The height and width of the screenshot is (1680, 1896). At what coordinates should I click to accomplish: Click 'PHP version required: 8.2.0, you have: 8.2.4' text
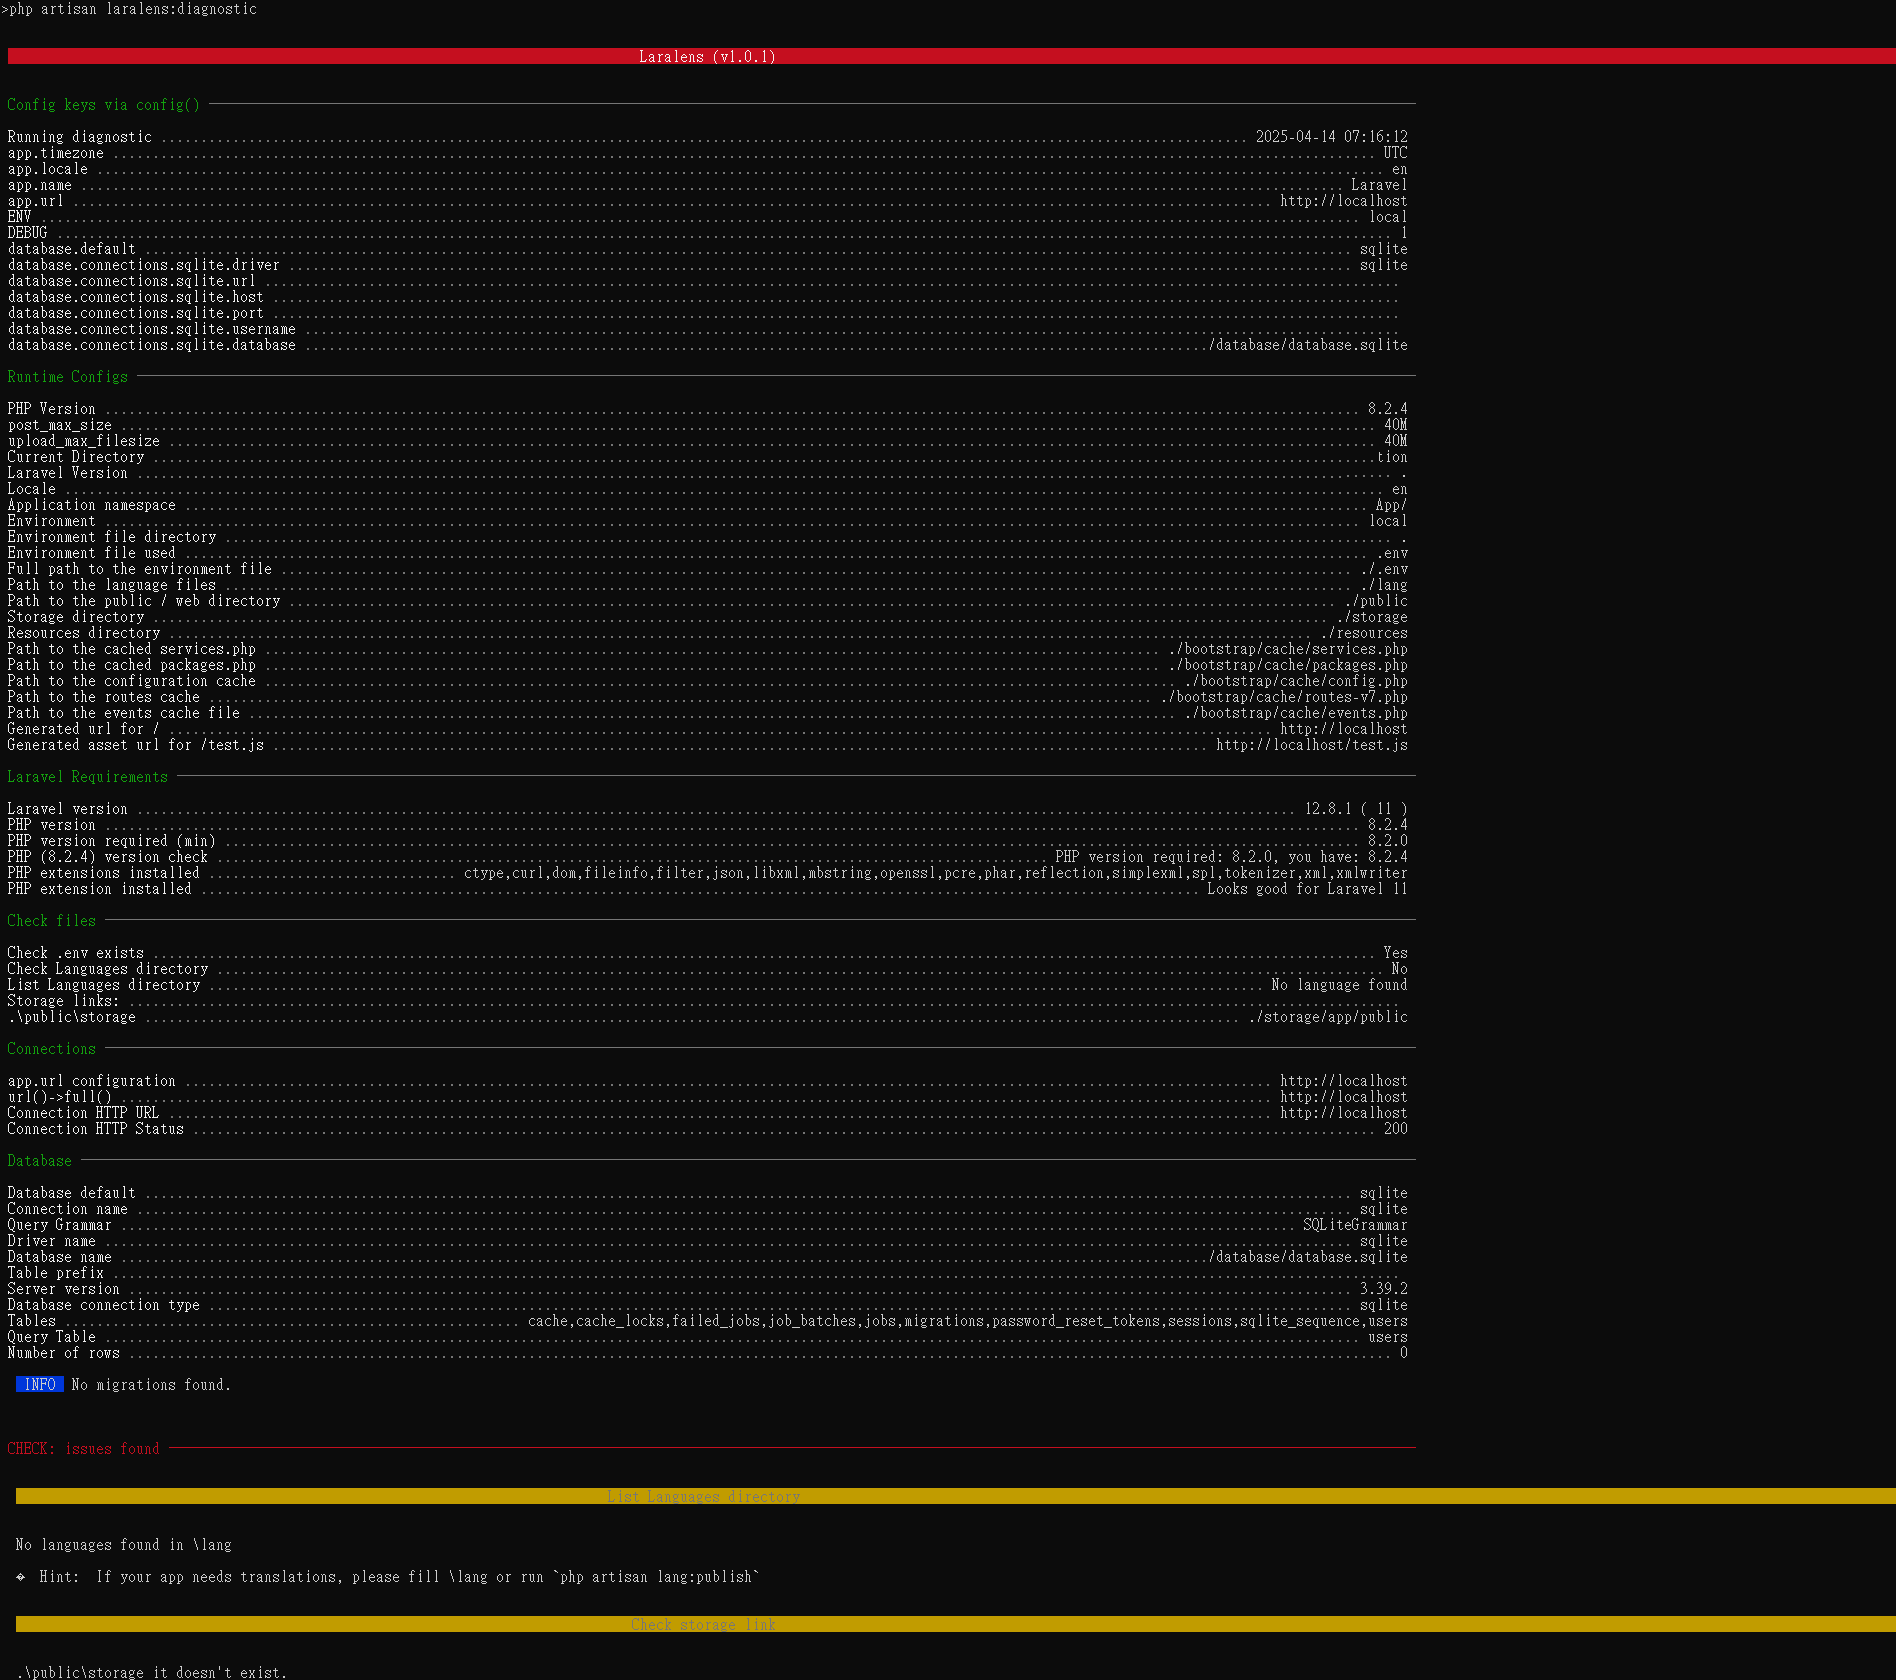(x=1231, y=857)
